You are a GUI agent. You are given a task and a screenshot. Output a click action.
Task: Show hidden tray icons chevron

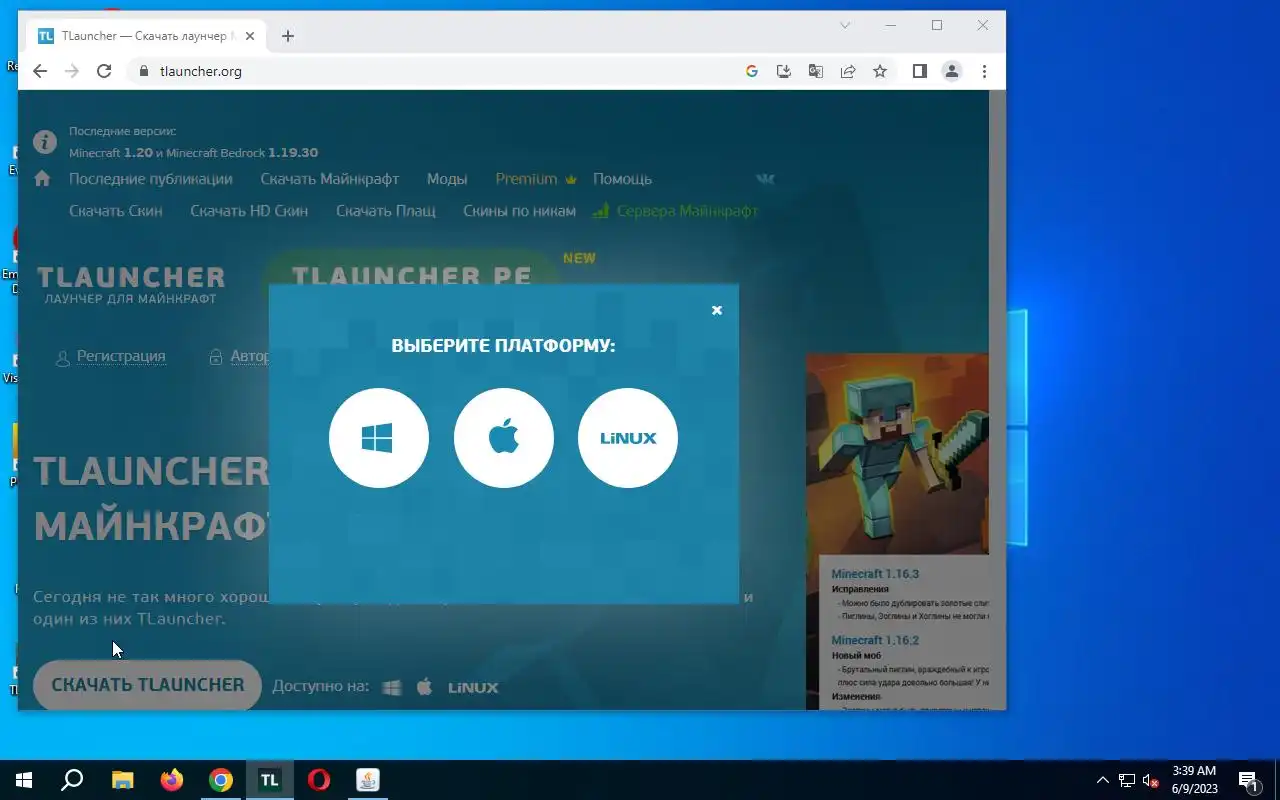pos(1103,780)
